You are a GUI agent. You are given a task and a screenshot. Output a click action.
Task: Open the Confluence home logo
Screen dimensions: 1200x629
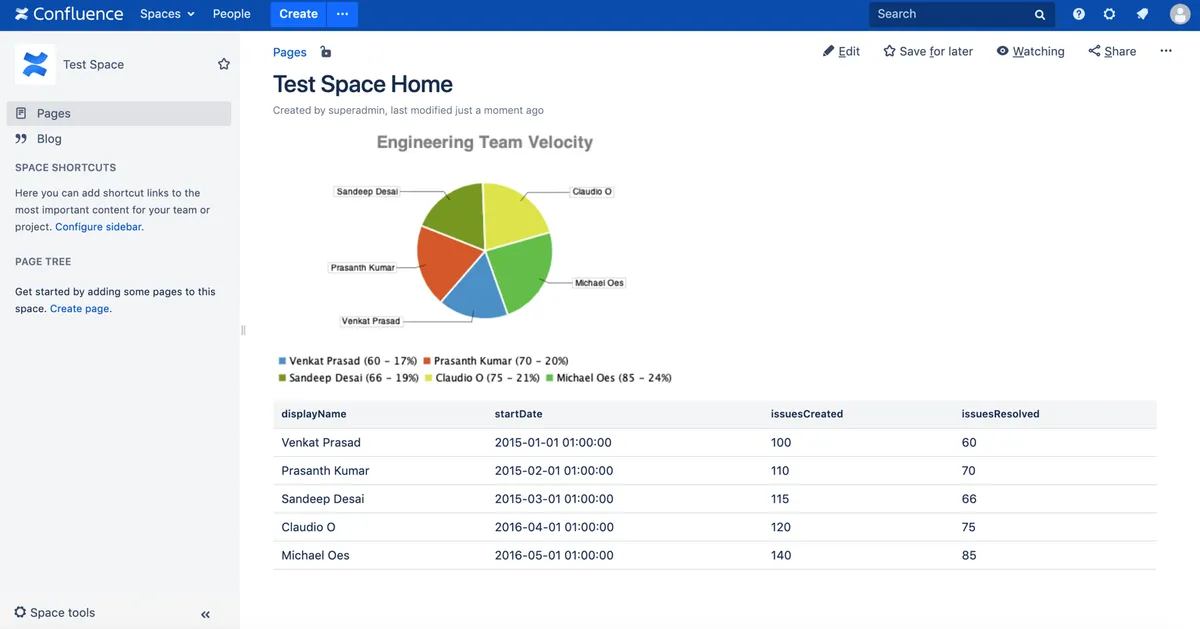69,14
